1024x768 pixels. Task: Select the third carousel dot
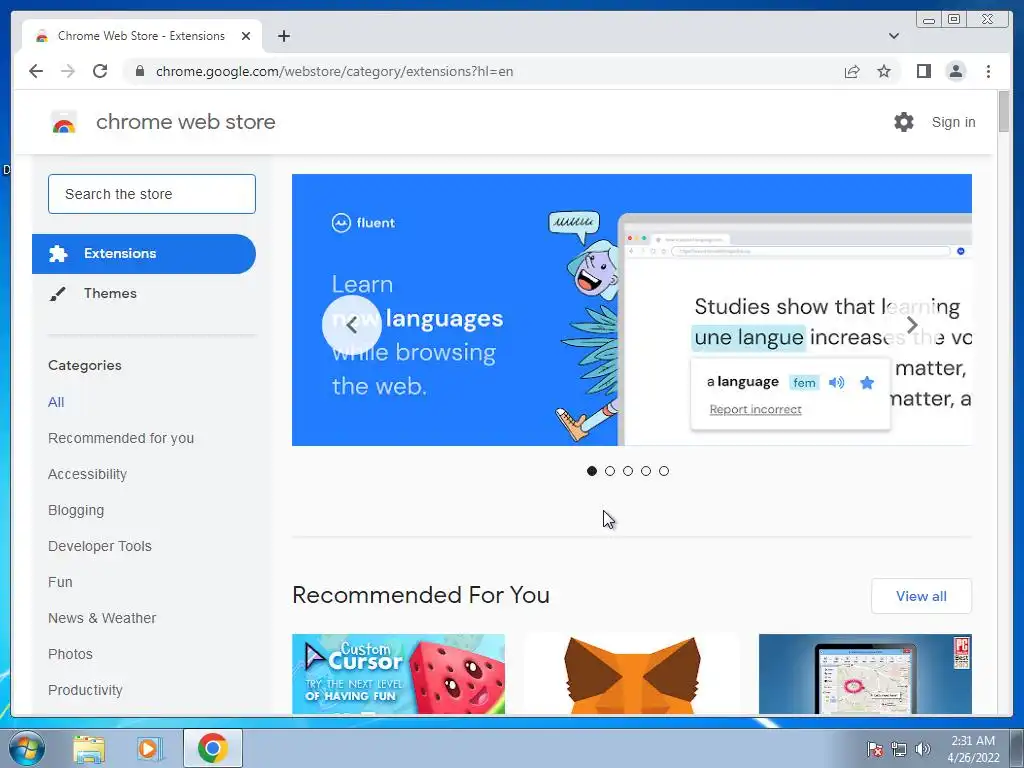pyautogui.click(x=628, y=471)
